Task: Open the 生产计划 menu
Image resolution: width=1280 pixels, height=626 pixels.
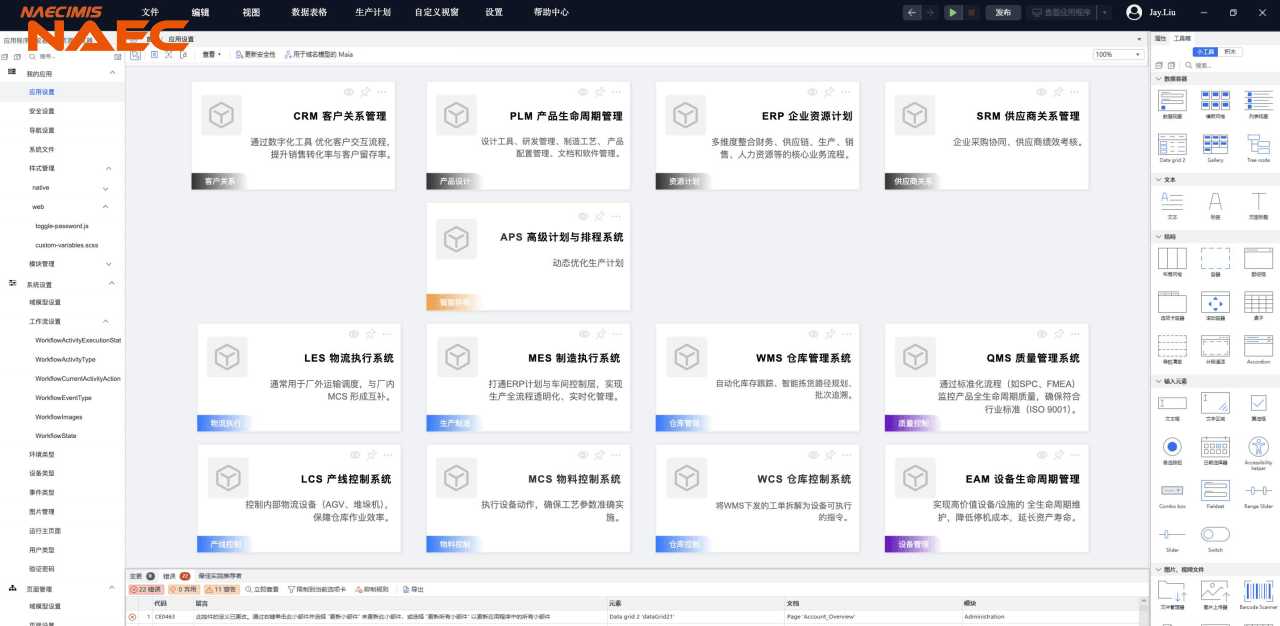Action: 372,12
